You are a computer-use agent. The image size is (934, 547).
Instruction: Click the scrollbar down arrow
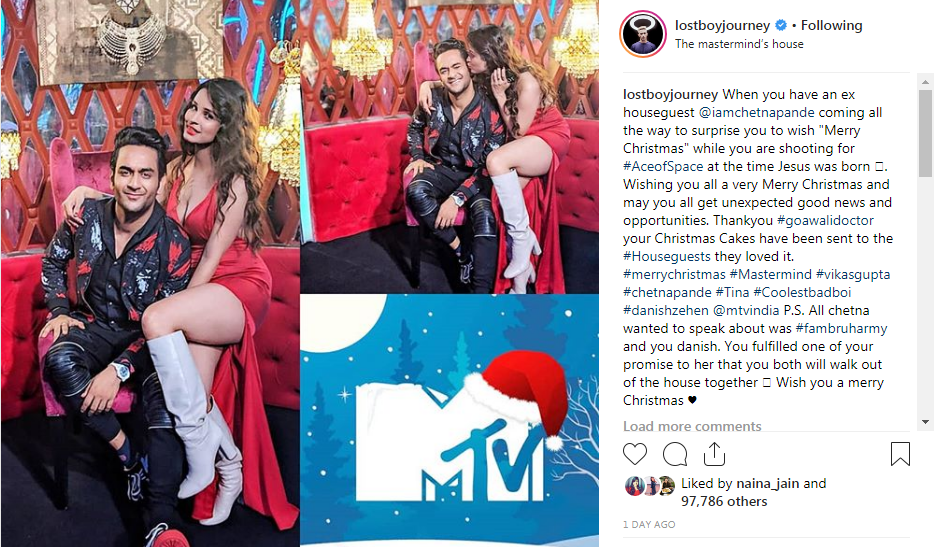click(925, 422)
